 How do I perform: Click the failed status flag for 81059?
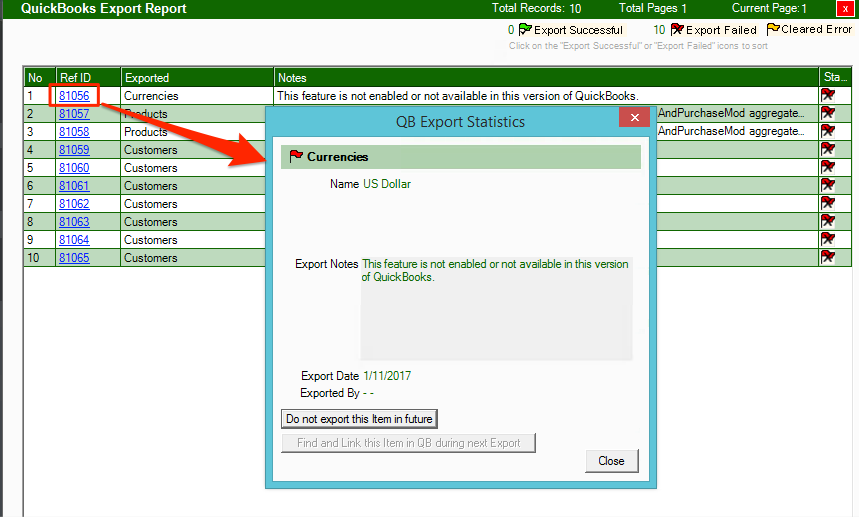click(828, 149)
